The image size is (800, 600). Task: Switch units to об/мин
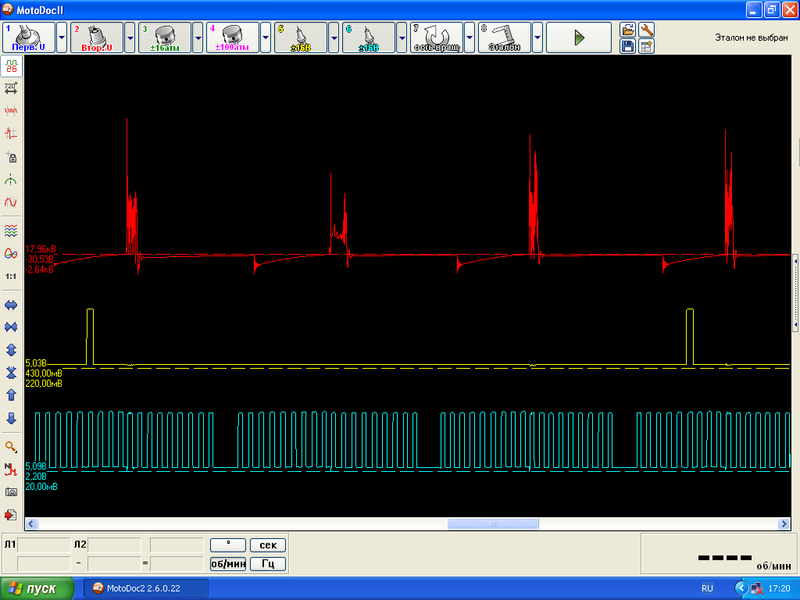click(x=228, y=564)
